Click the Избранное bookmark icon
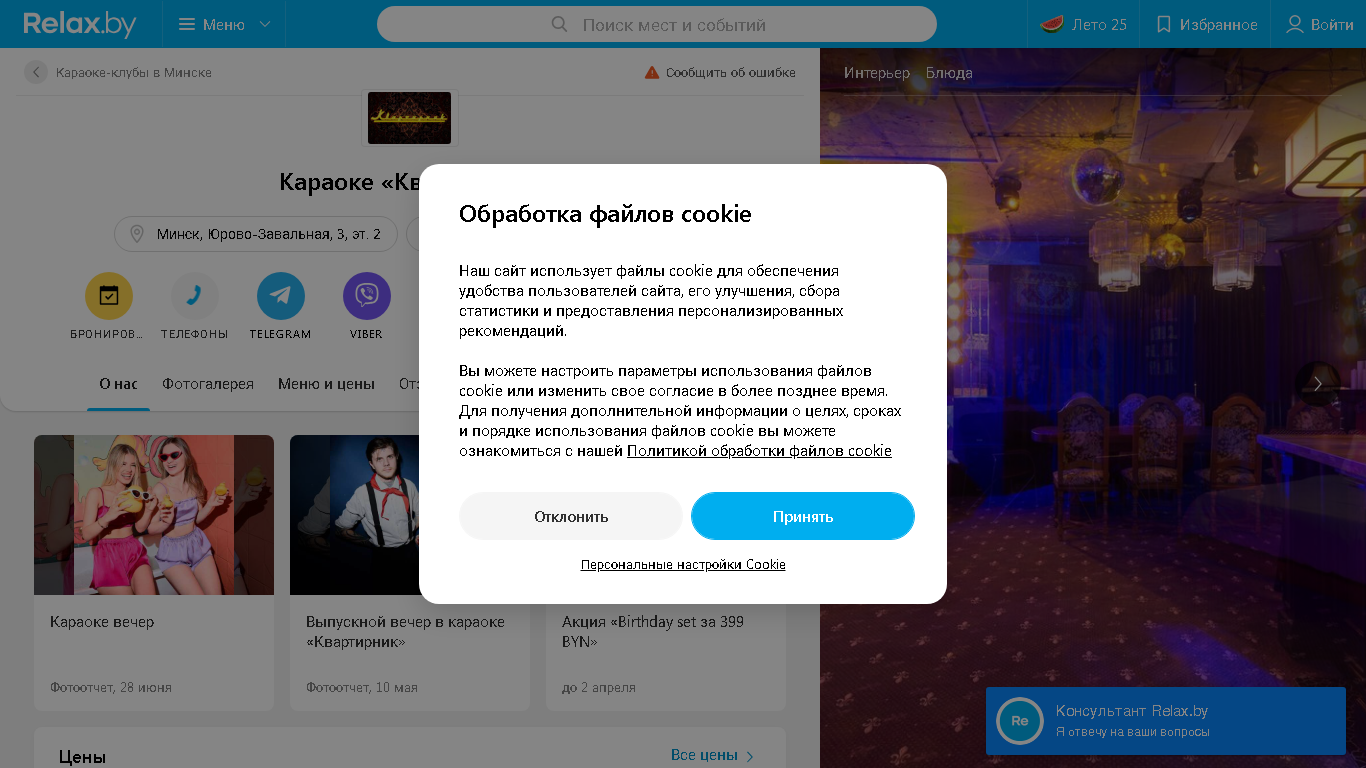 coord(1163,24)
